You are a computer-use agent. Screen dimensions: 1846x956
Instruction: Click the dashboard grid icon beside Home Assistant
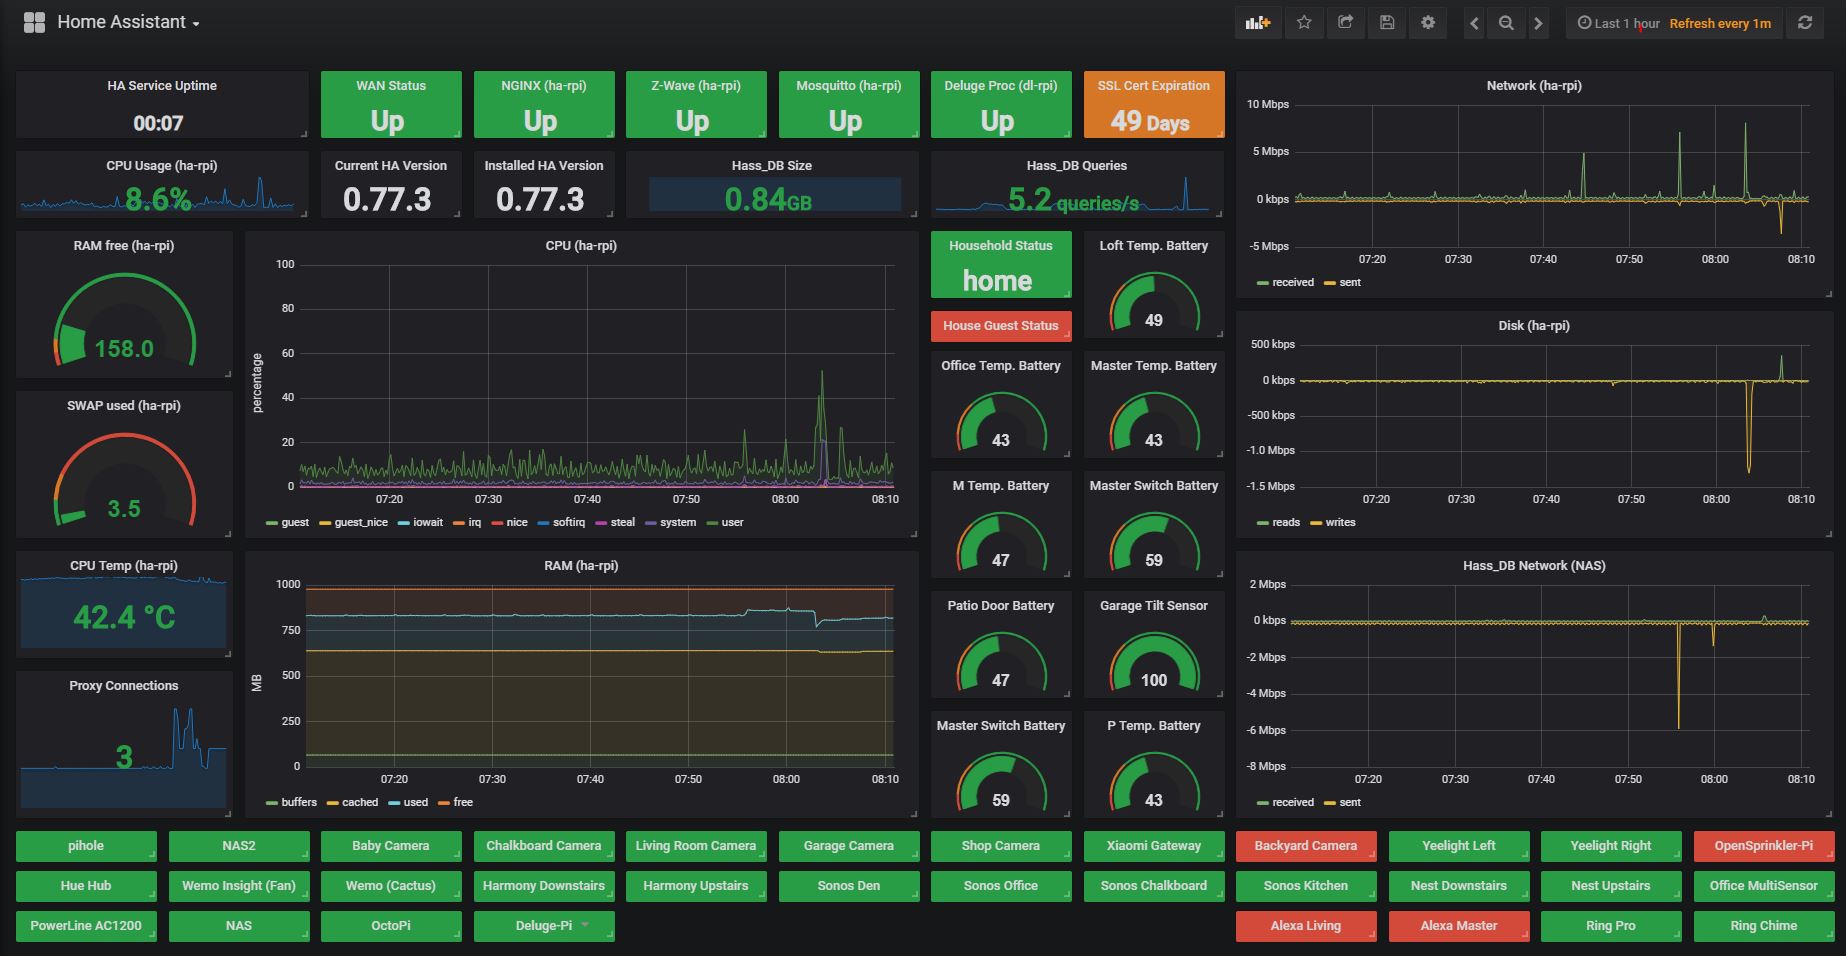point(34,22)
